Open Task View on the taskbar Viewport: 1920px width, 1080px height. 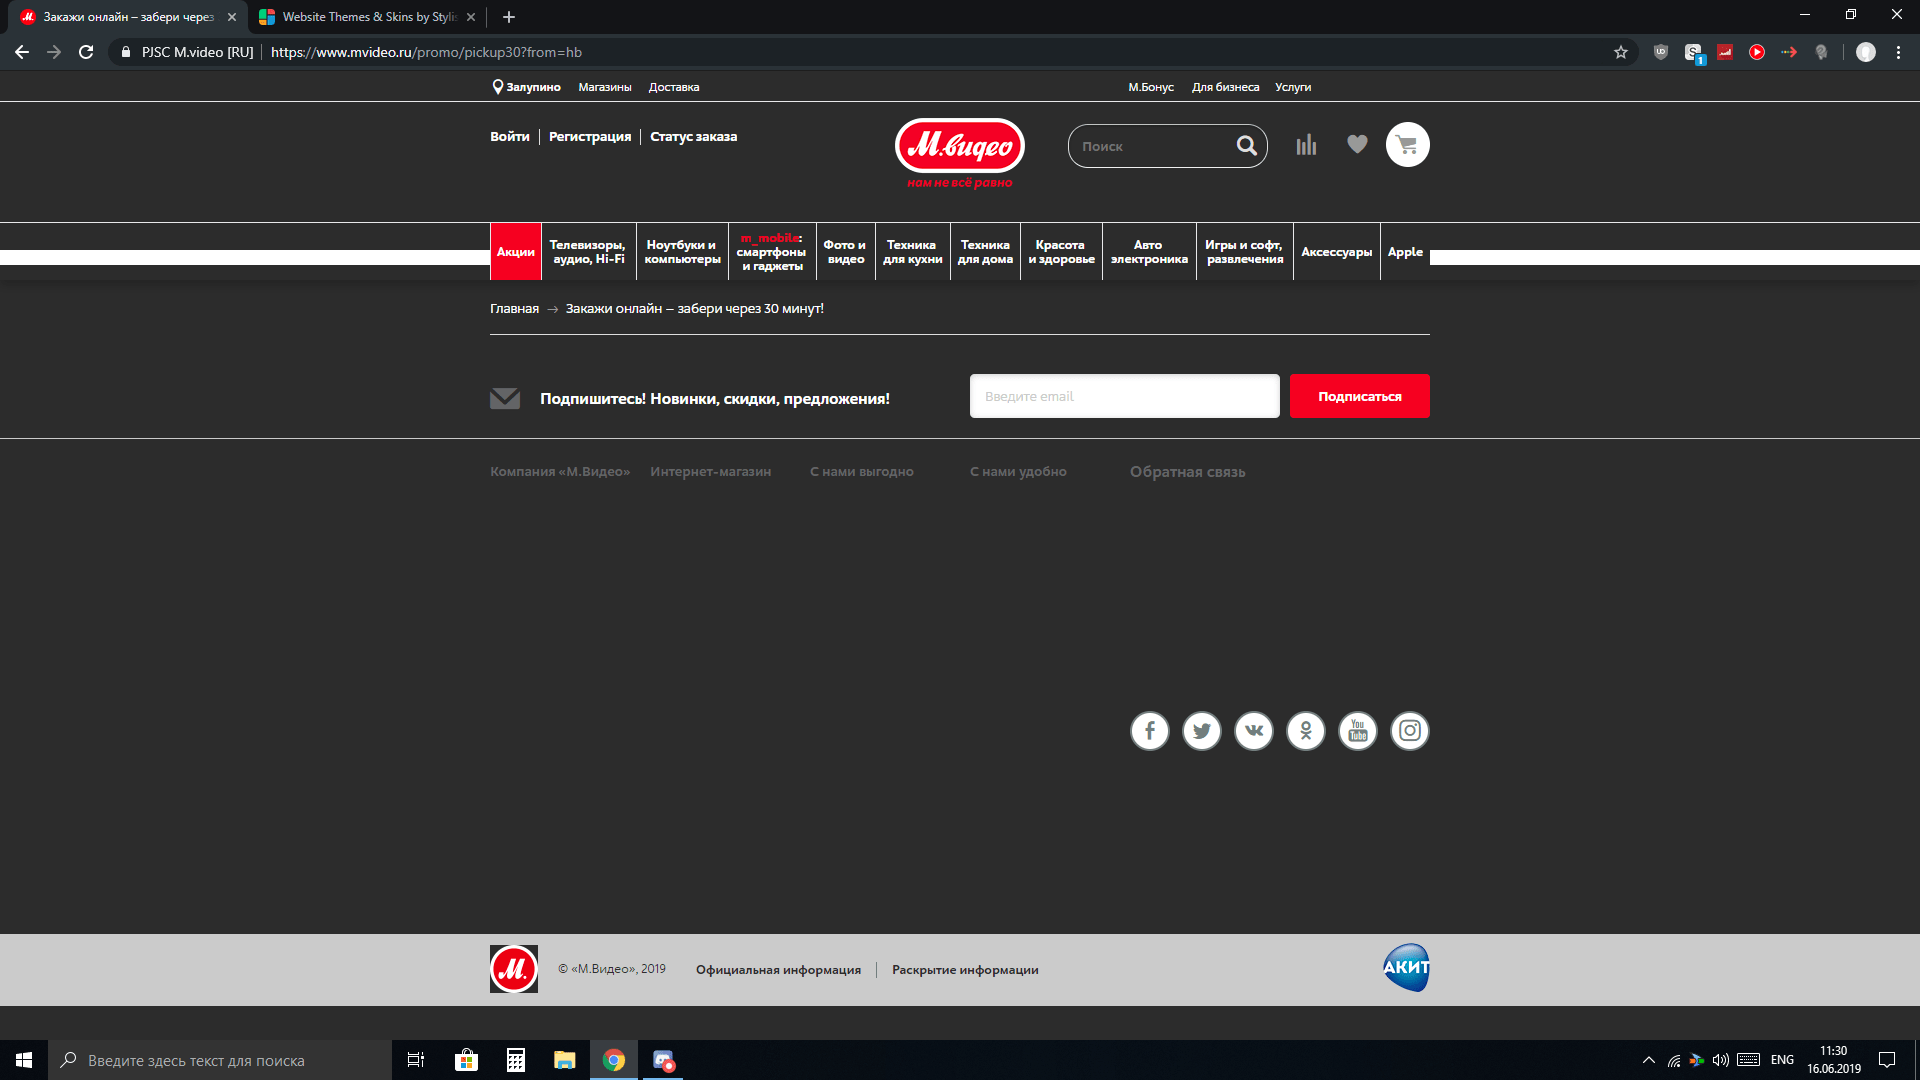click(416, 1060)
